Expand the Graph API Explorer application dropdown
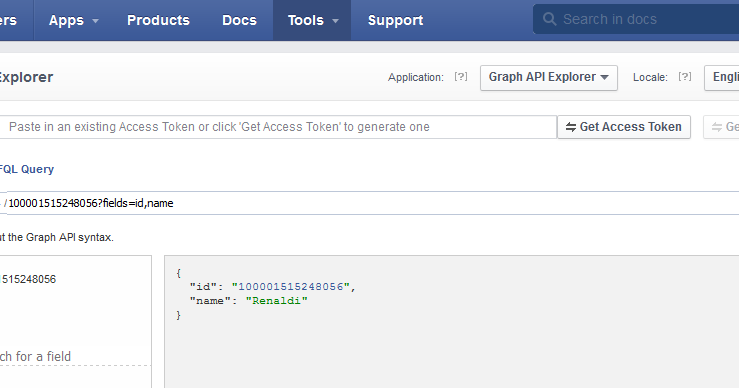The image size is (739, 388). coord(549,78)
